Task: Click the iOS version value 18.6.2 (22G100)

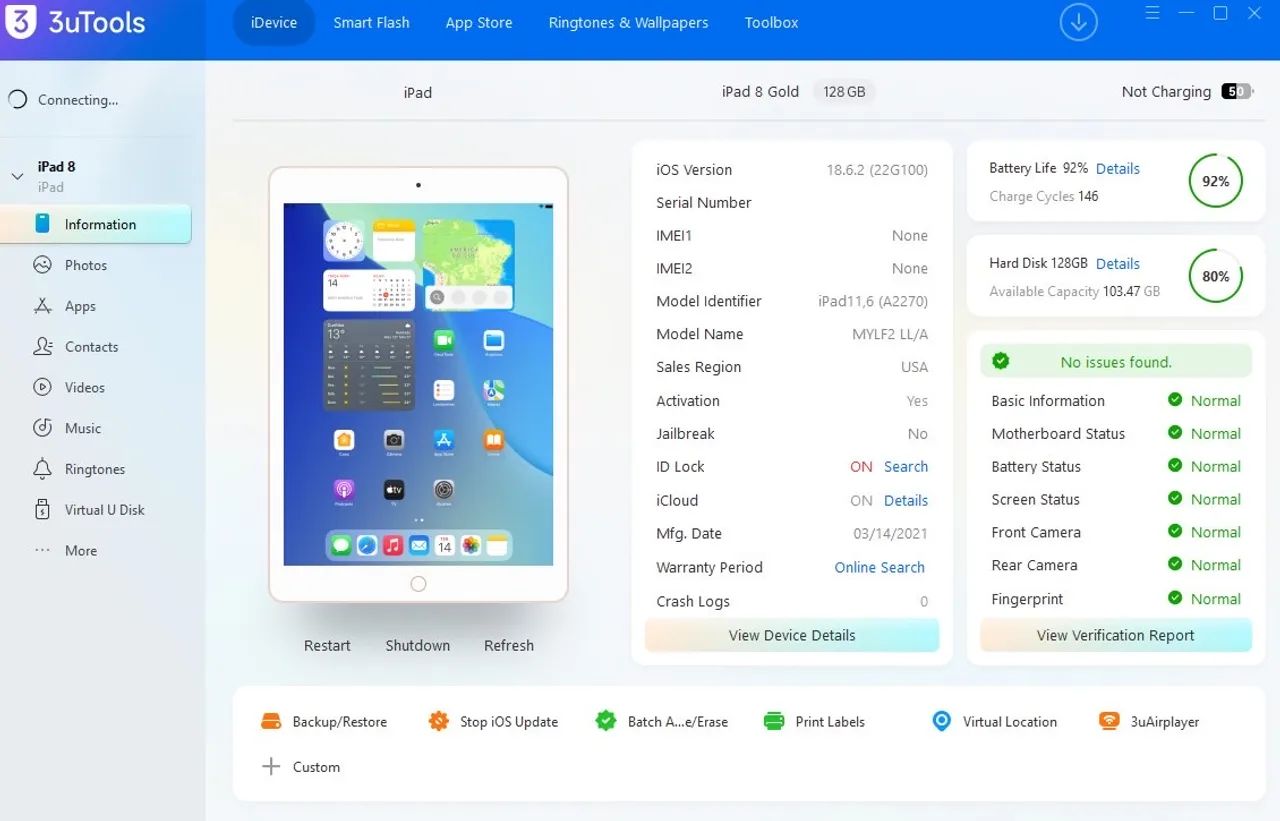Action: tap(877, 170)
